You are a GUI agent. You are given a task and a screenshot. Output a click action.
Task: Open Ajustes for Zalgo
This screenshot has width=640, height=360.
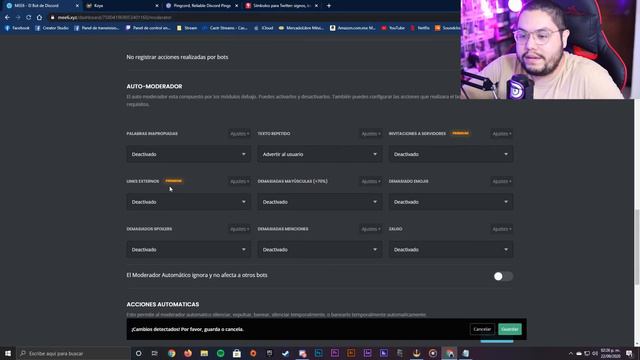coord(502,229)
